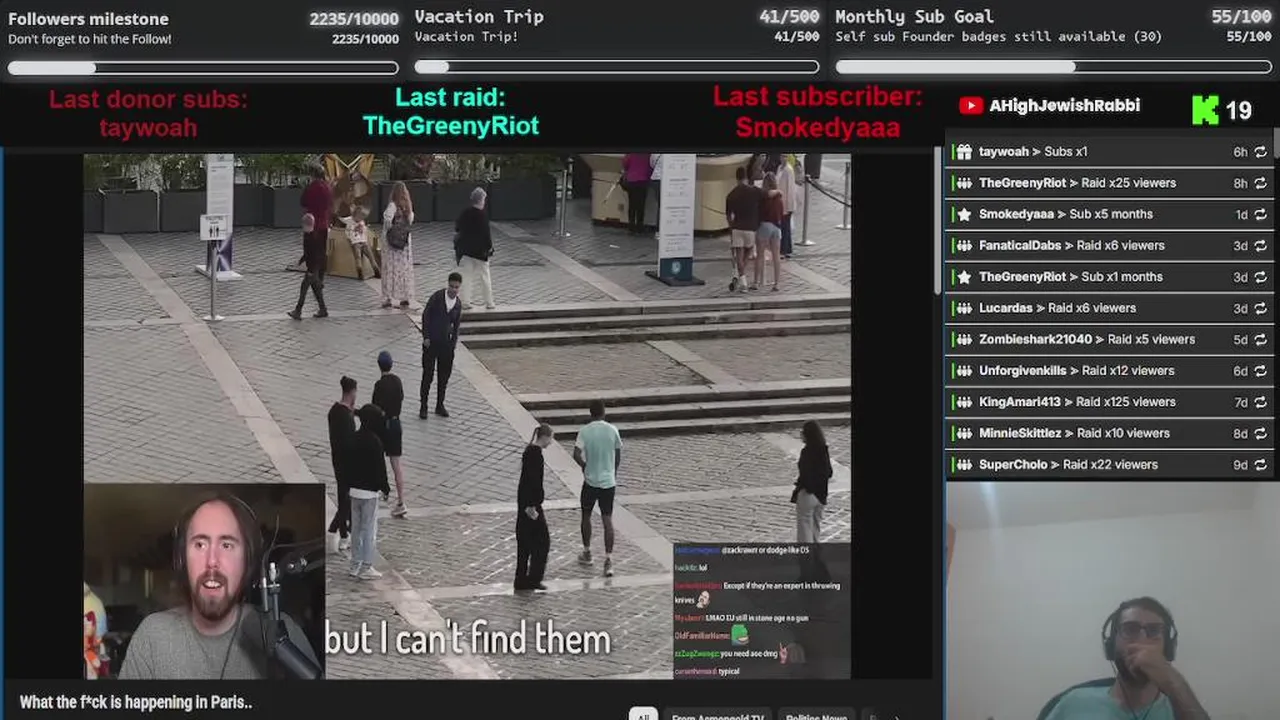Click the 'Last subscriber:' label
The image size is (1280, 720).
[x=818, y=96]
